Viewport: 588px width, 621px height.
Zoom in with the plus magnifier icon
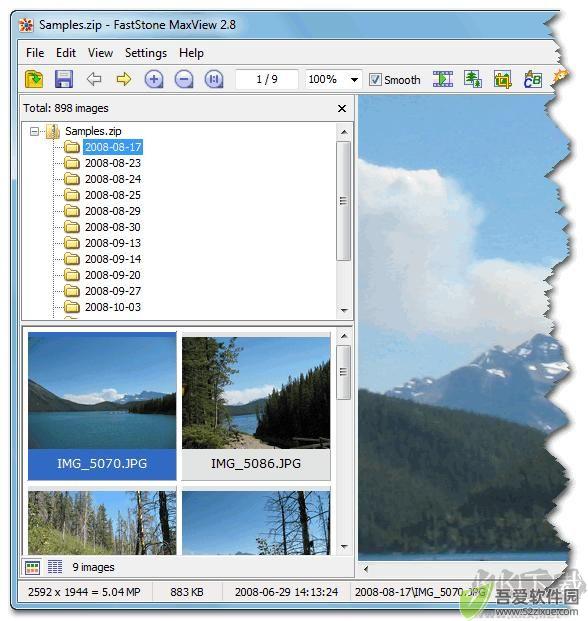[154, 79]
